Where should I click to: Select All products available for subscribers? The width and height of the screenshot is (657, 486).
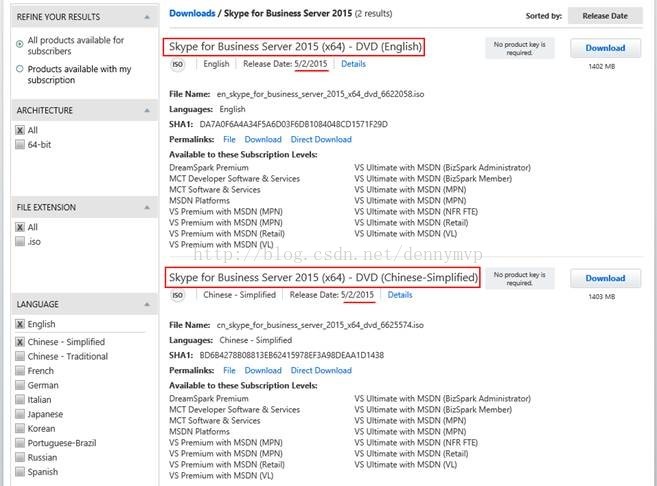(19, 44)
